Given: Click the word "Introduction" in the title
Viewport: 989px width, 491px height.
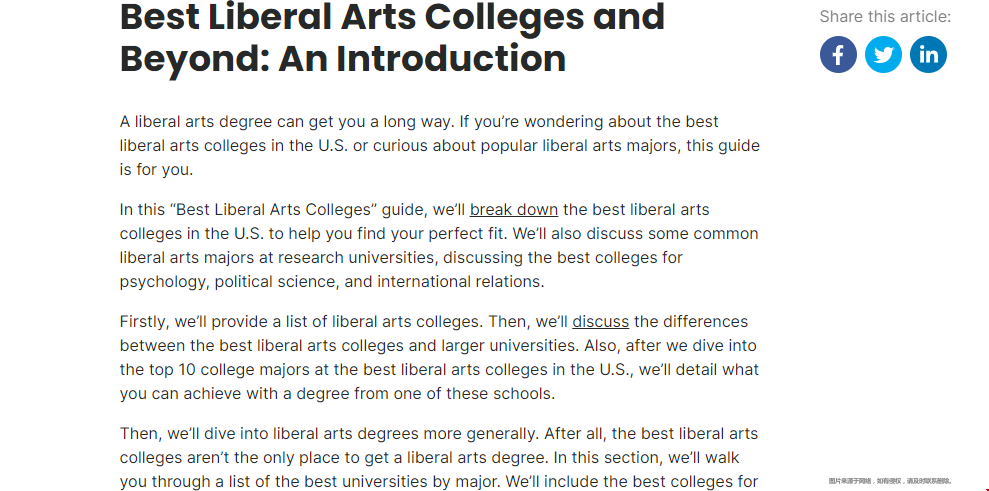Looking at the screenshot, I should [422, 58].
